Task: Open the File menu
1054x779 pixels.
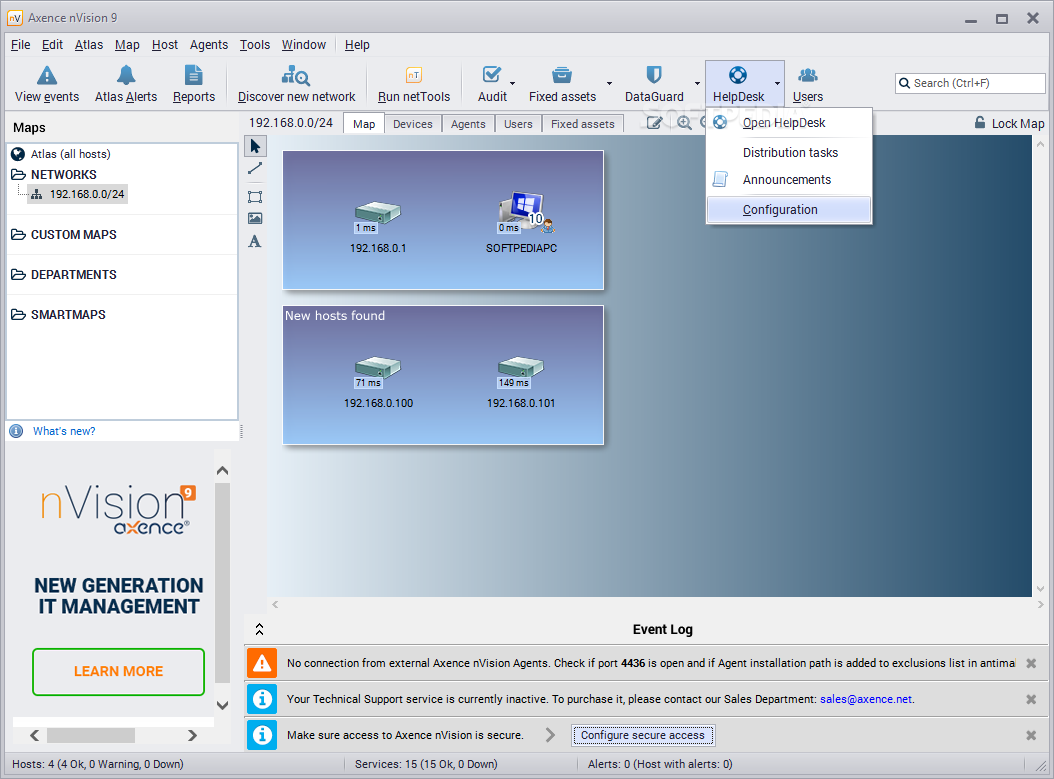Action: (20, 45)
